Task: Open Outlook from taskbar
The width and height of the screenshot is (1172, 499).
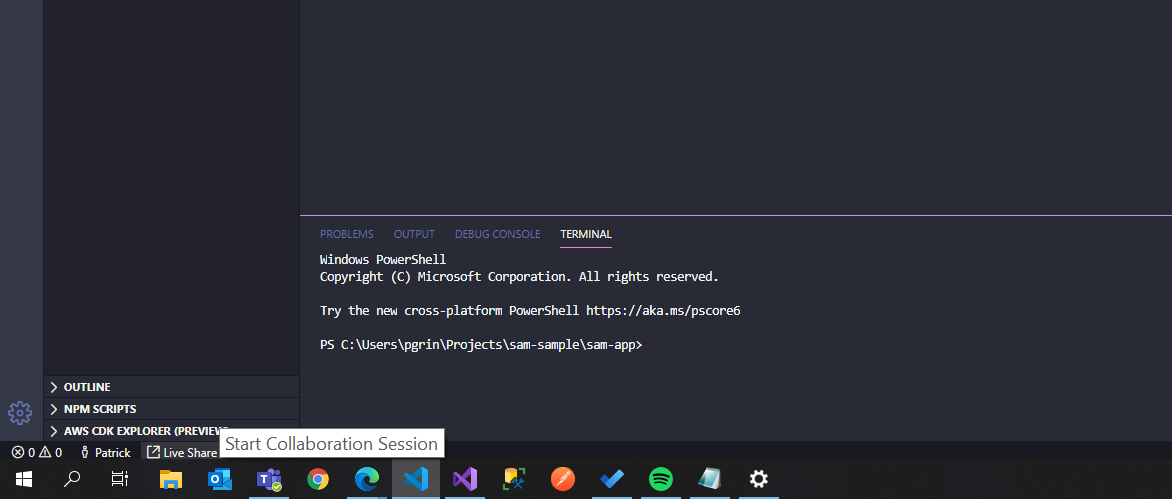Action: point(220,479)
